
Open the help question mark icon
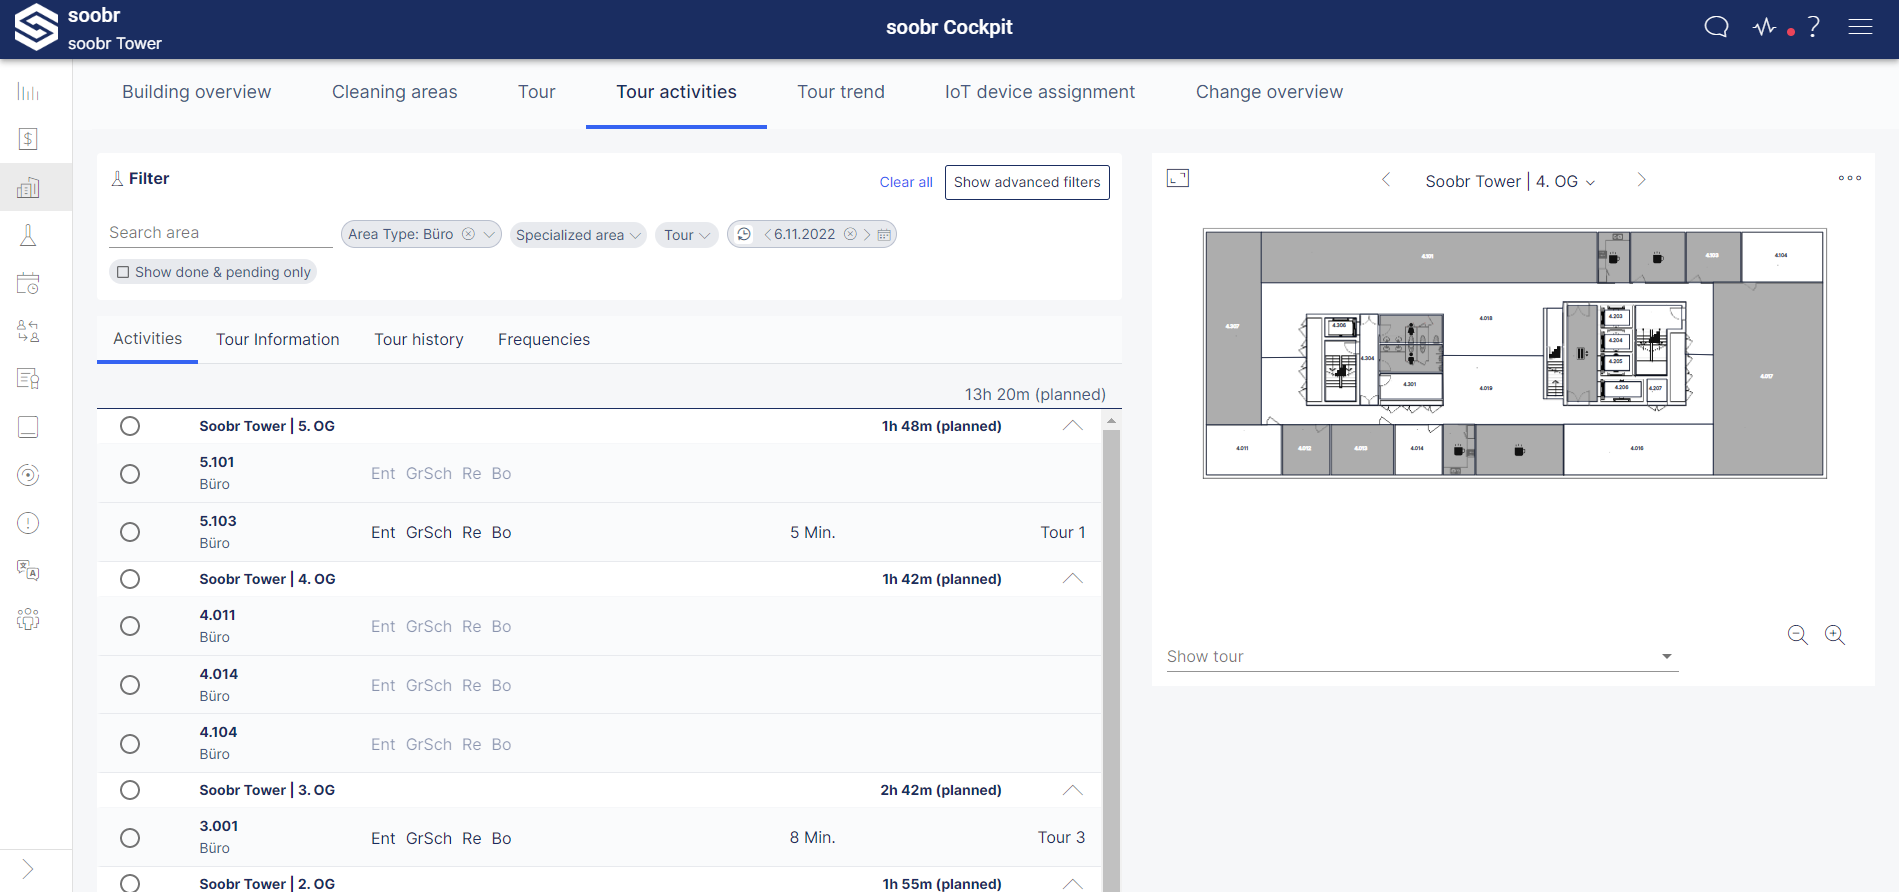click(1813, 27)
